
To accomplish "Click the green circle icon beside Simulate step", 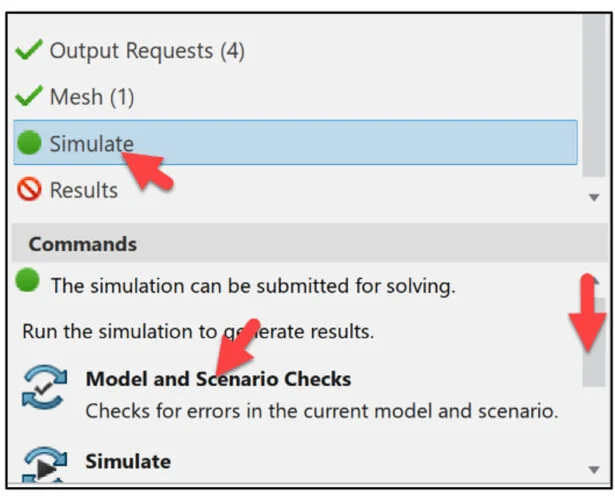I will click(30, 143).
